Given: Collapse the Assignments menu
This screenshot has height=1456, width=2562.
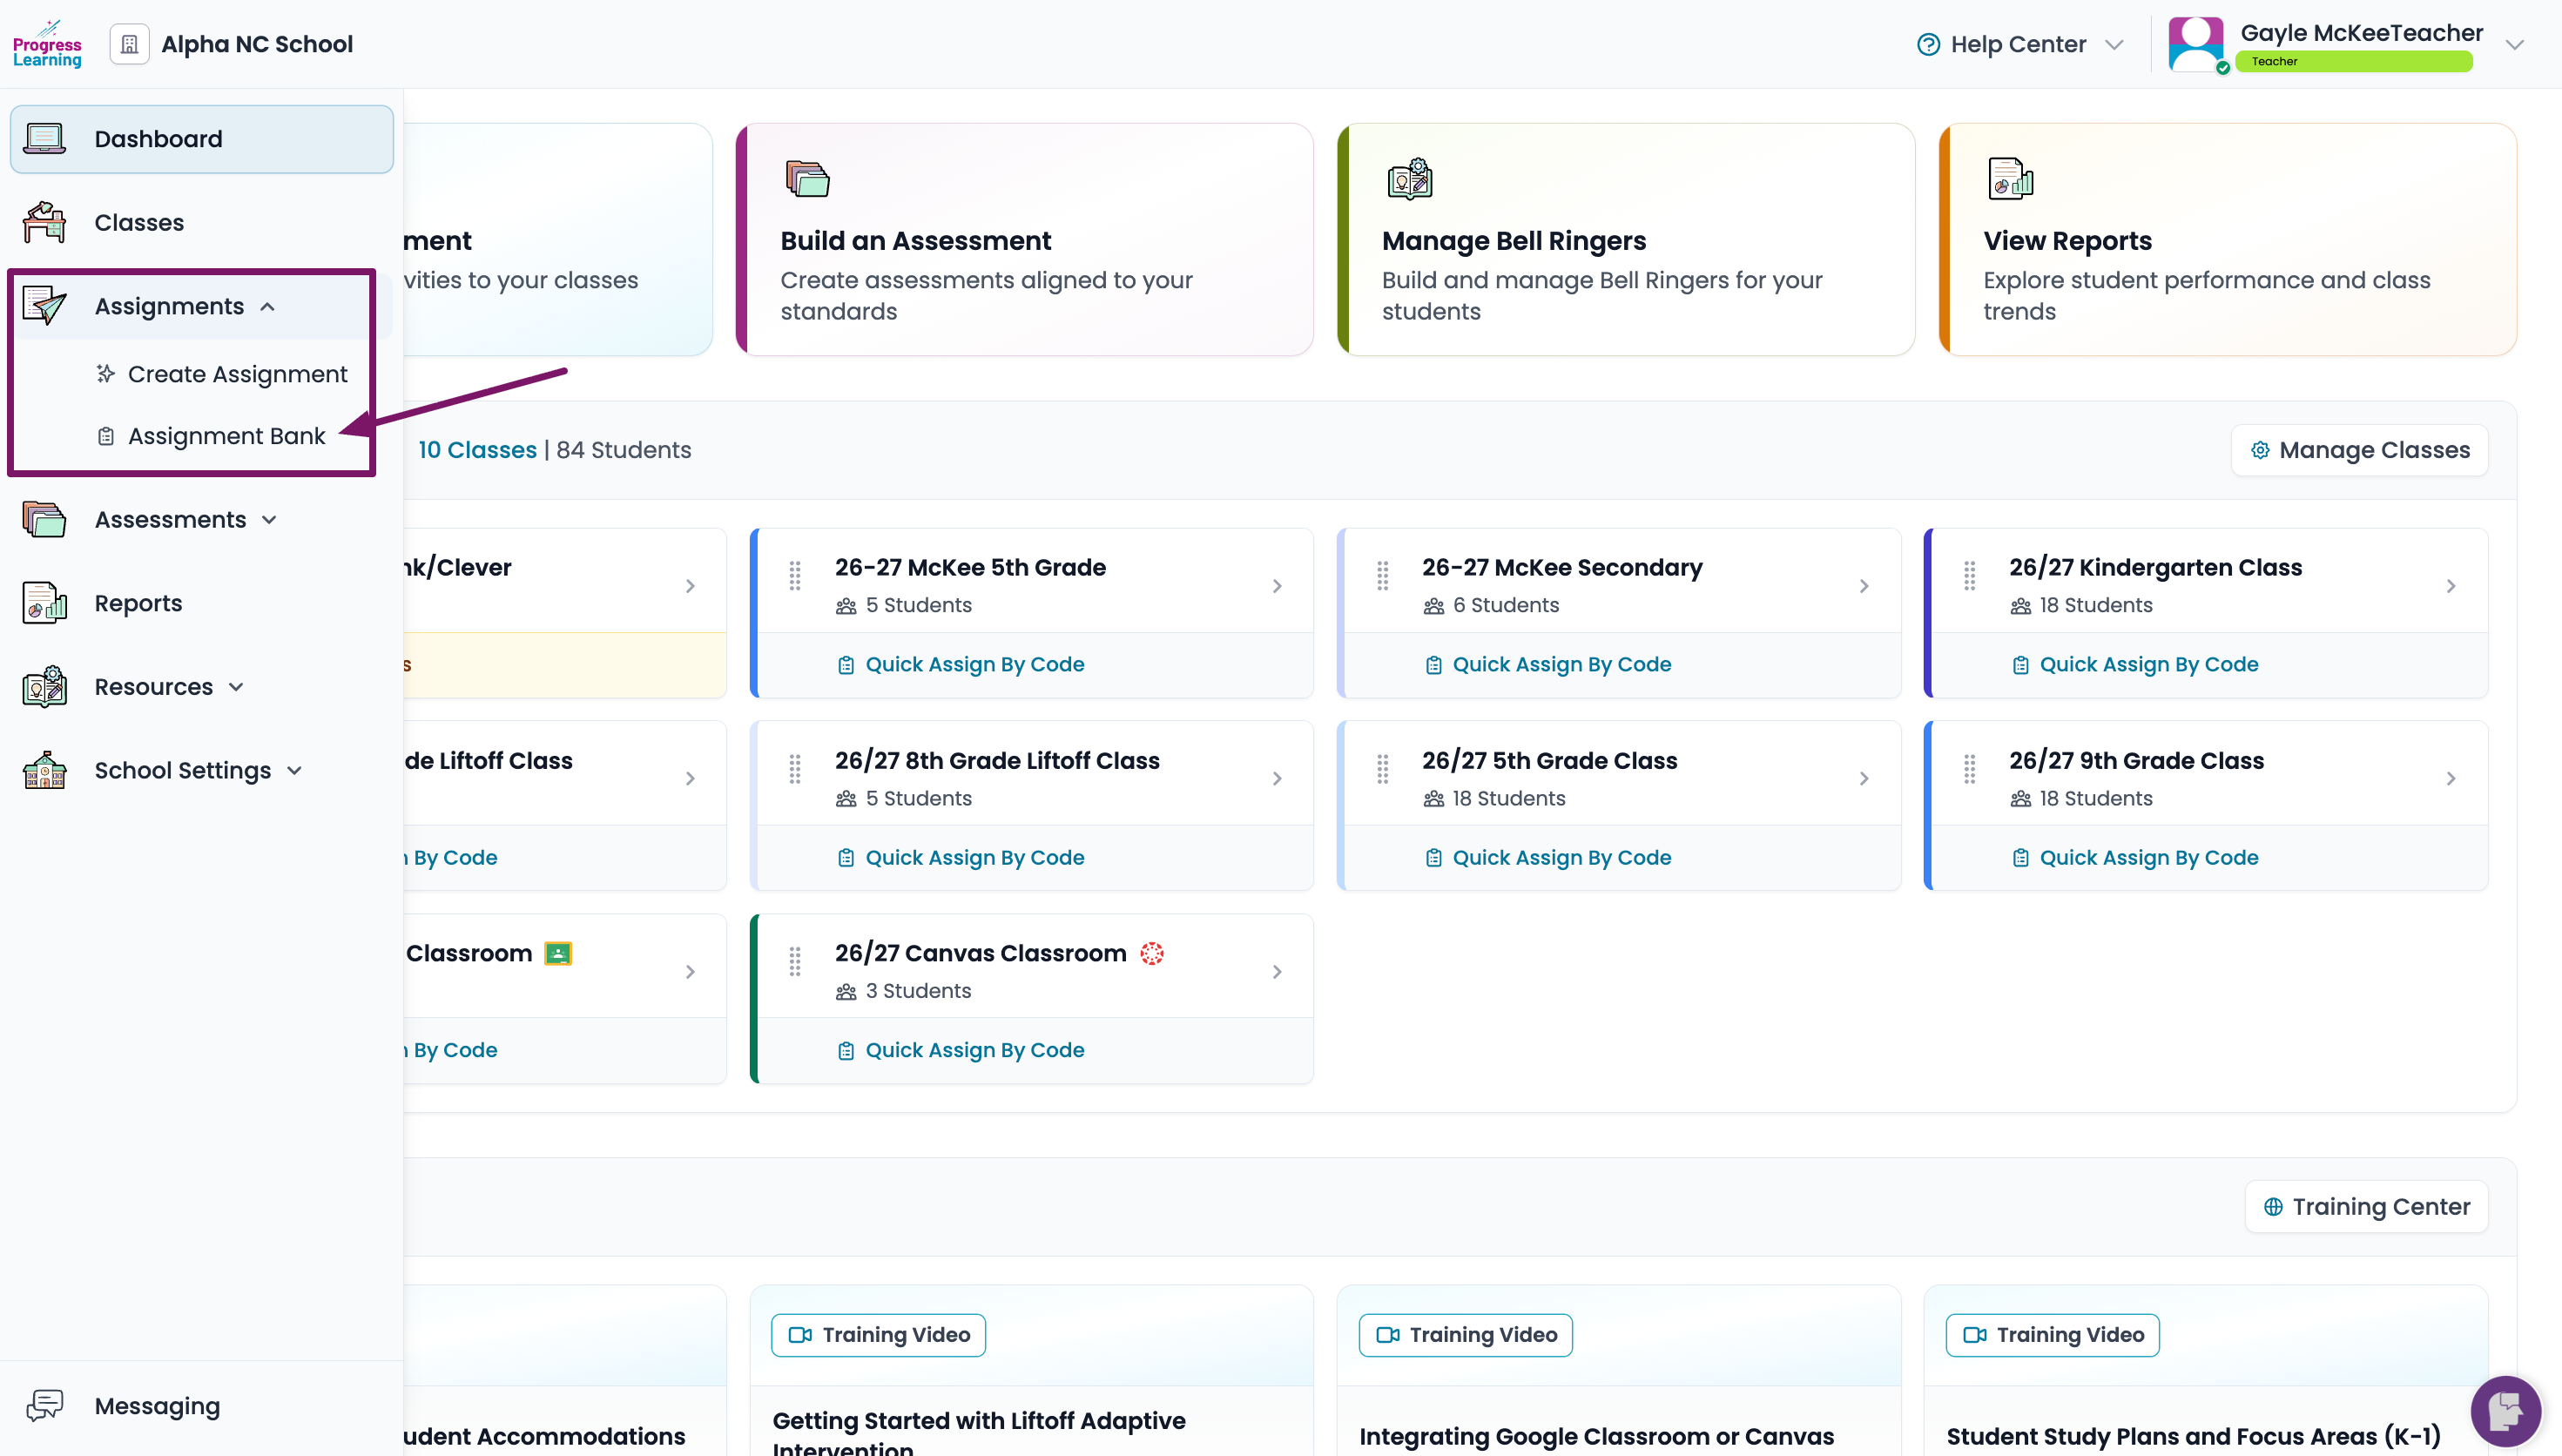Looking at the screenshot, I should coord(267,306).
